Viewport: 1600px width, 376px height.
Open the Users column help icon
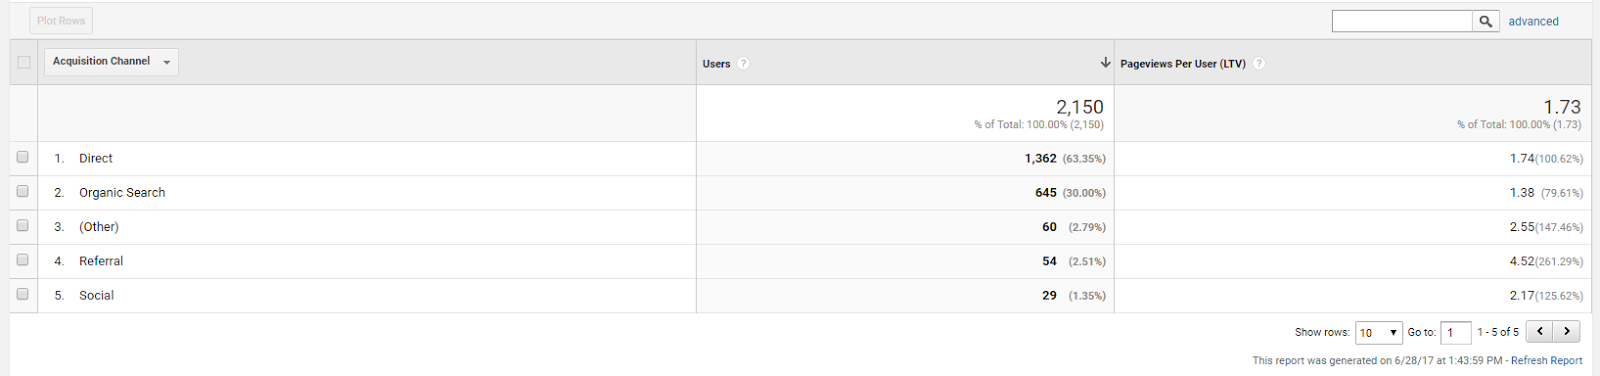(x=743, y=64)
